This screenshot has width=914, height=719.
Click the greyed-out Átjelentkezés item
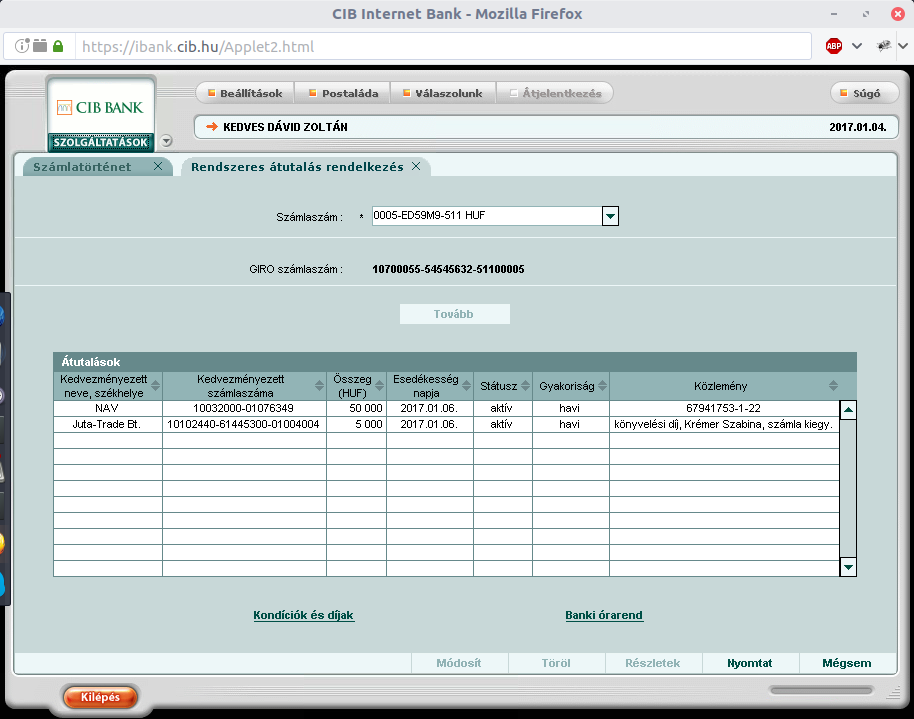point(555,93)
